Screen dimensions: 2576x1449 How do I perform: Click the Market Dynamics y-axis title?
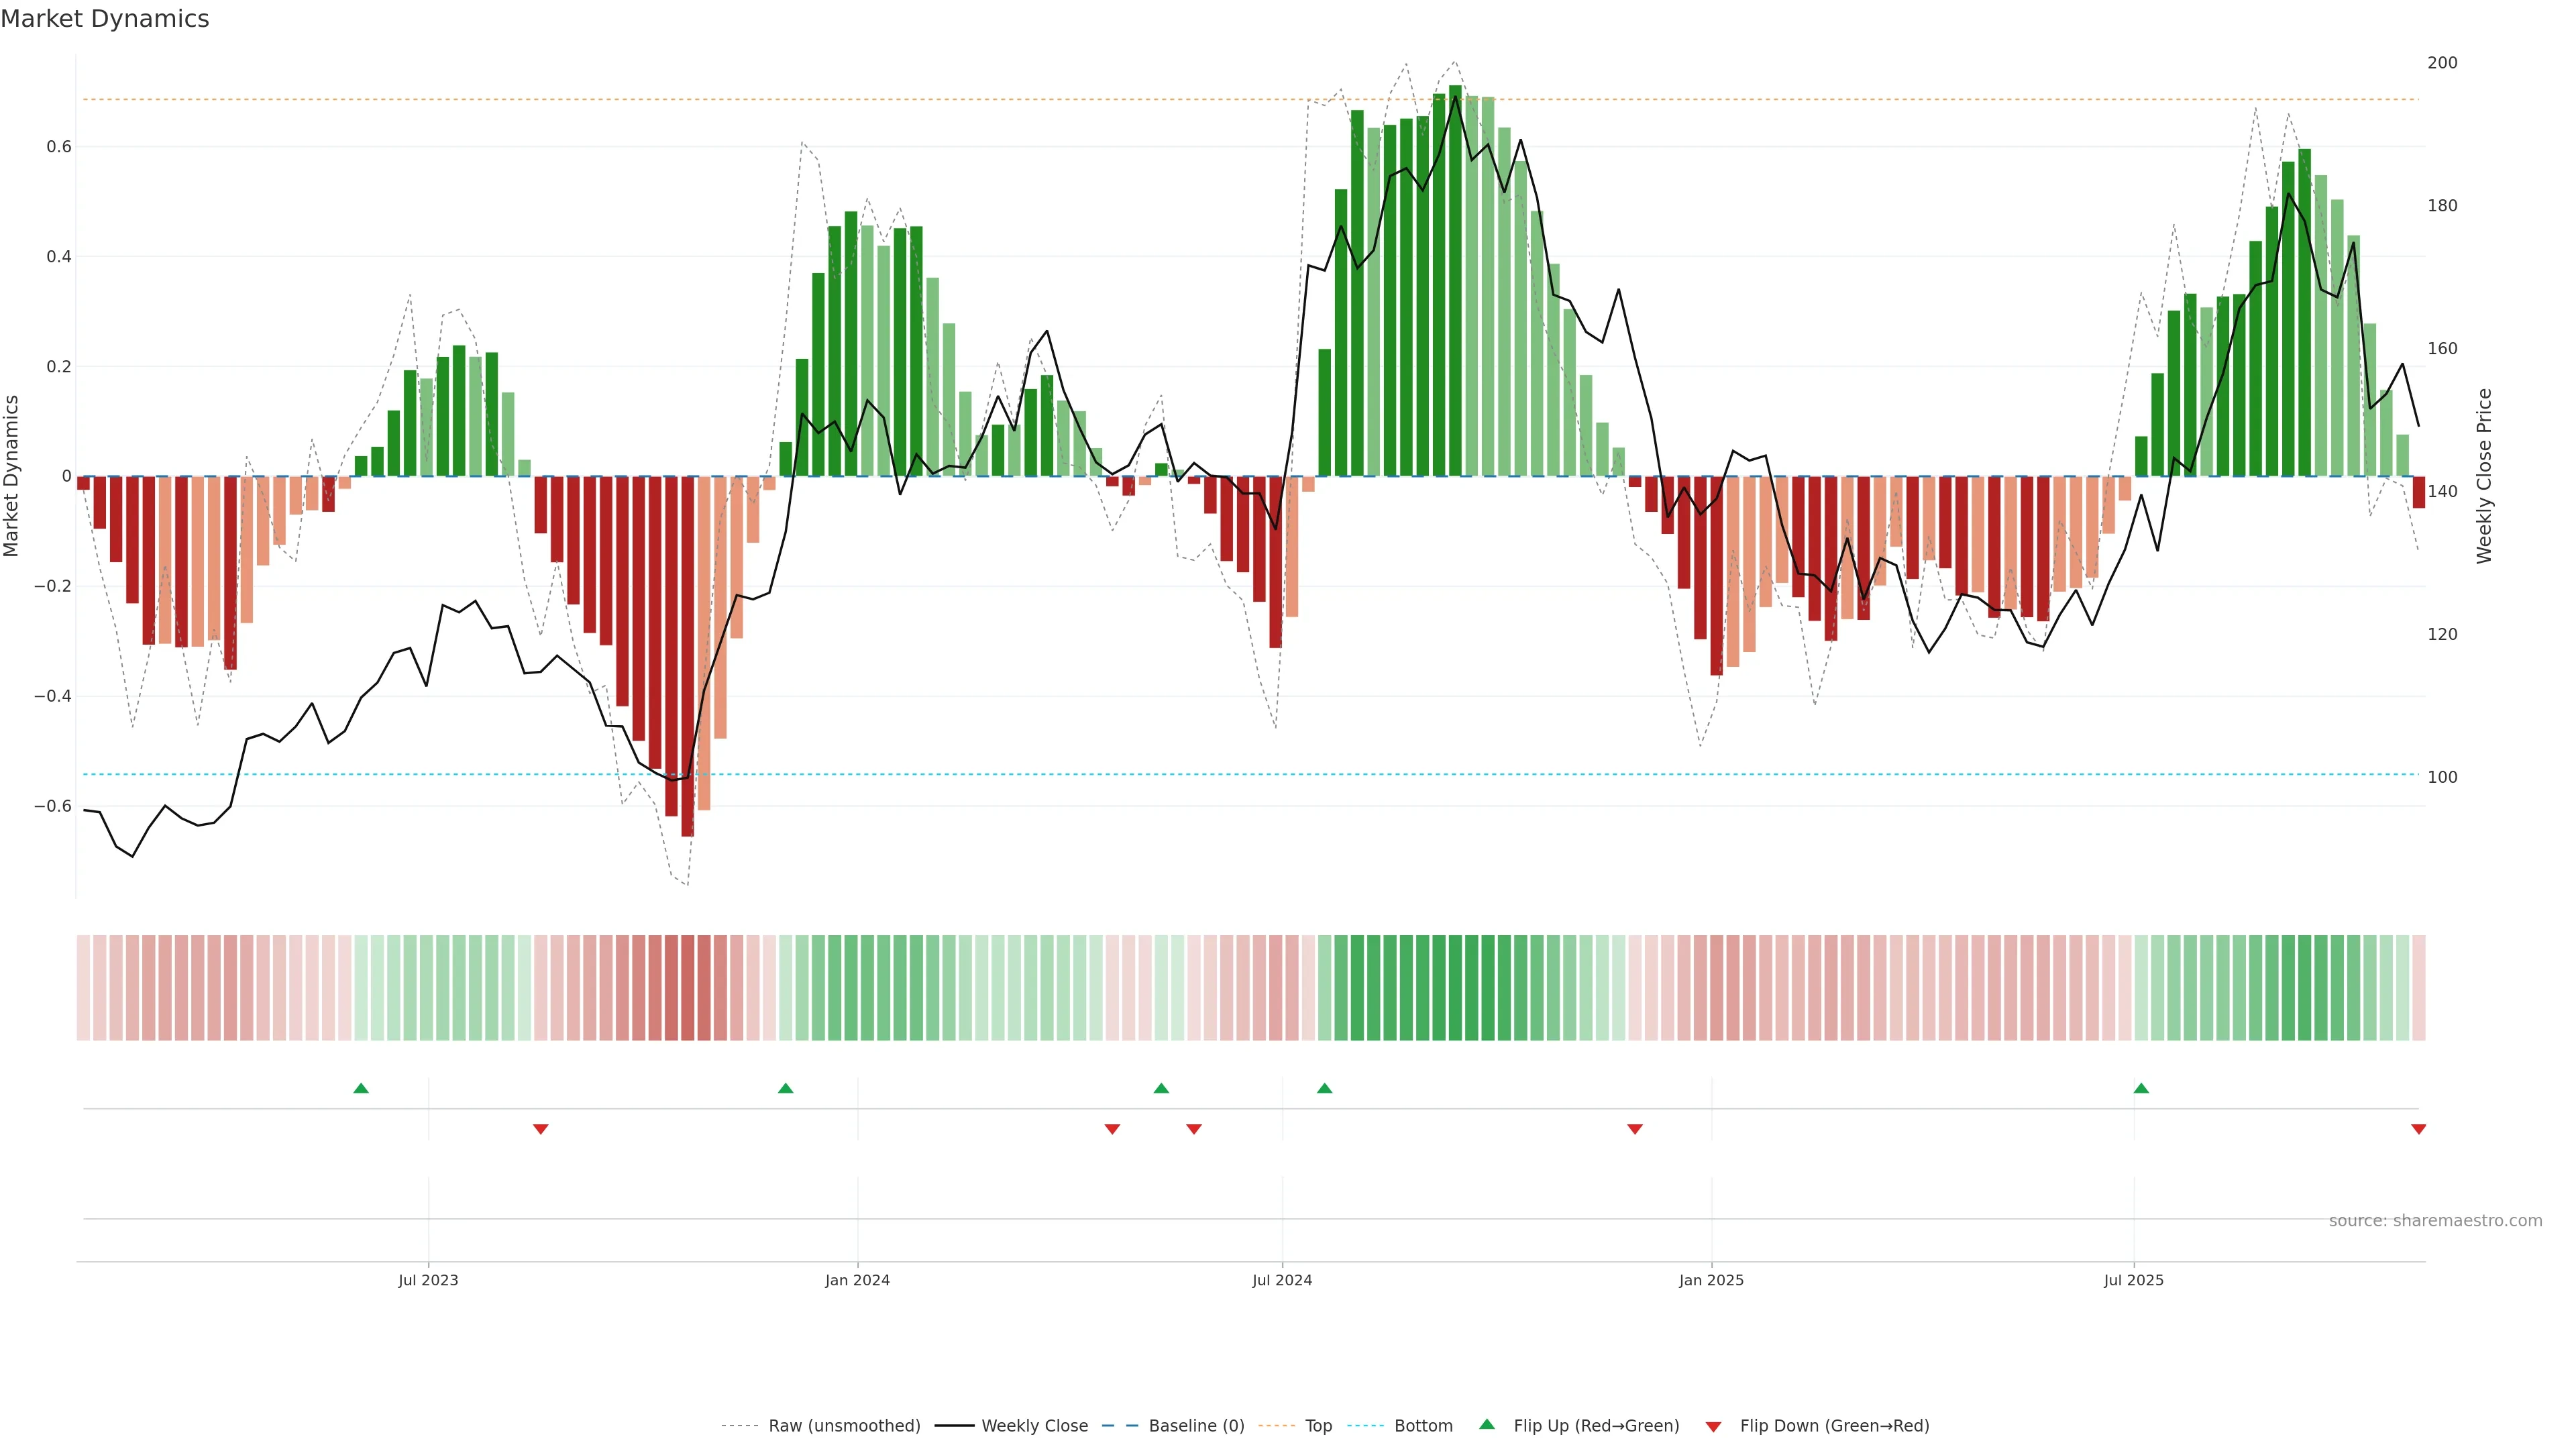[12, 476]
